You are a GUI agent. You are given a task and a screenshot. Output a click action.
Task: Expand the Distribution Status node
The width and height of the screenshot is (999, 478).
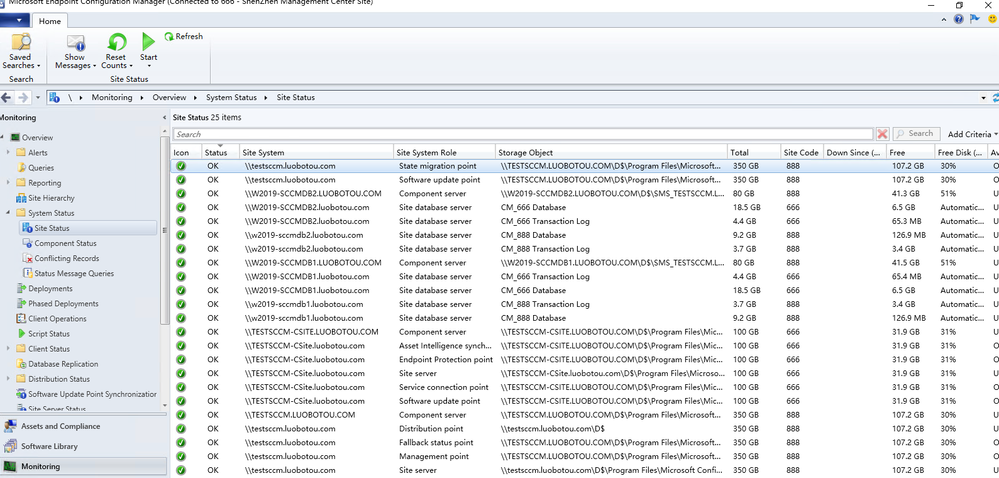pyautogui.click(x=8, y=379)
